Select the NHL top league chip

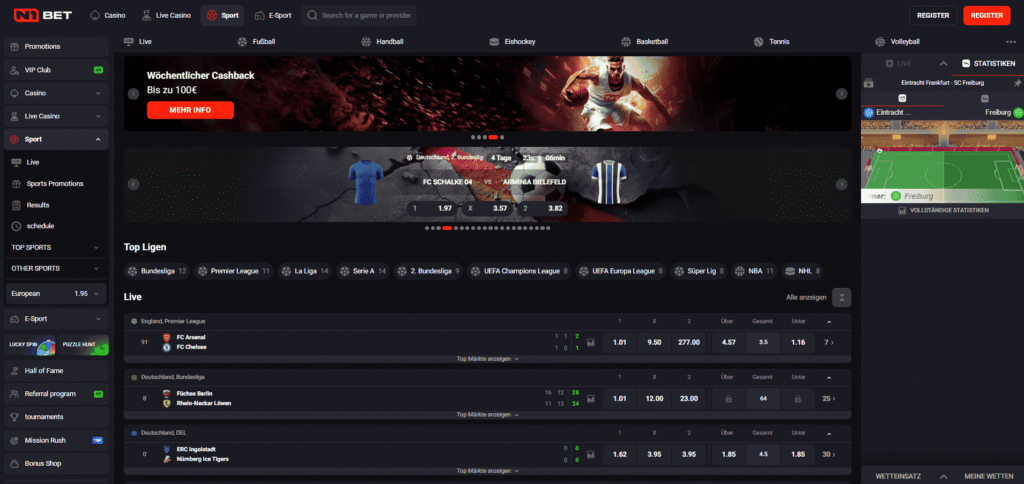[803, 271]
